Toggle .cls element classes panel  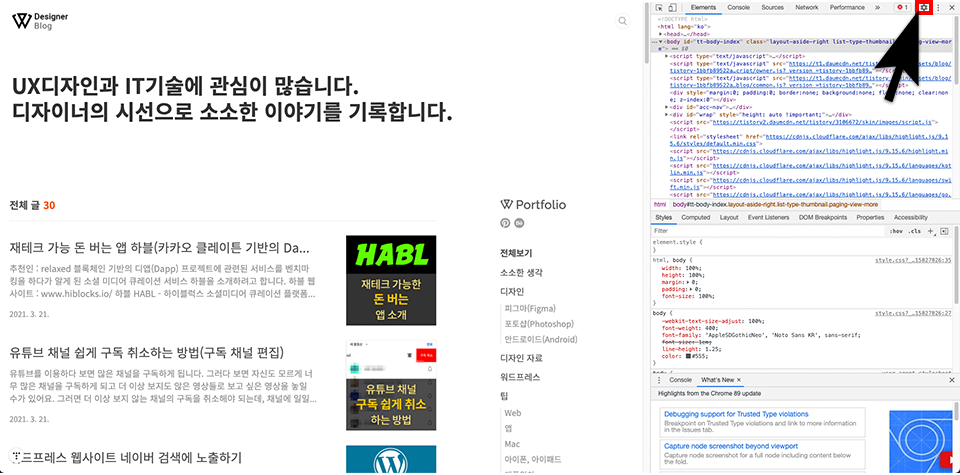pyautogui.click(x=915, y=231)
